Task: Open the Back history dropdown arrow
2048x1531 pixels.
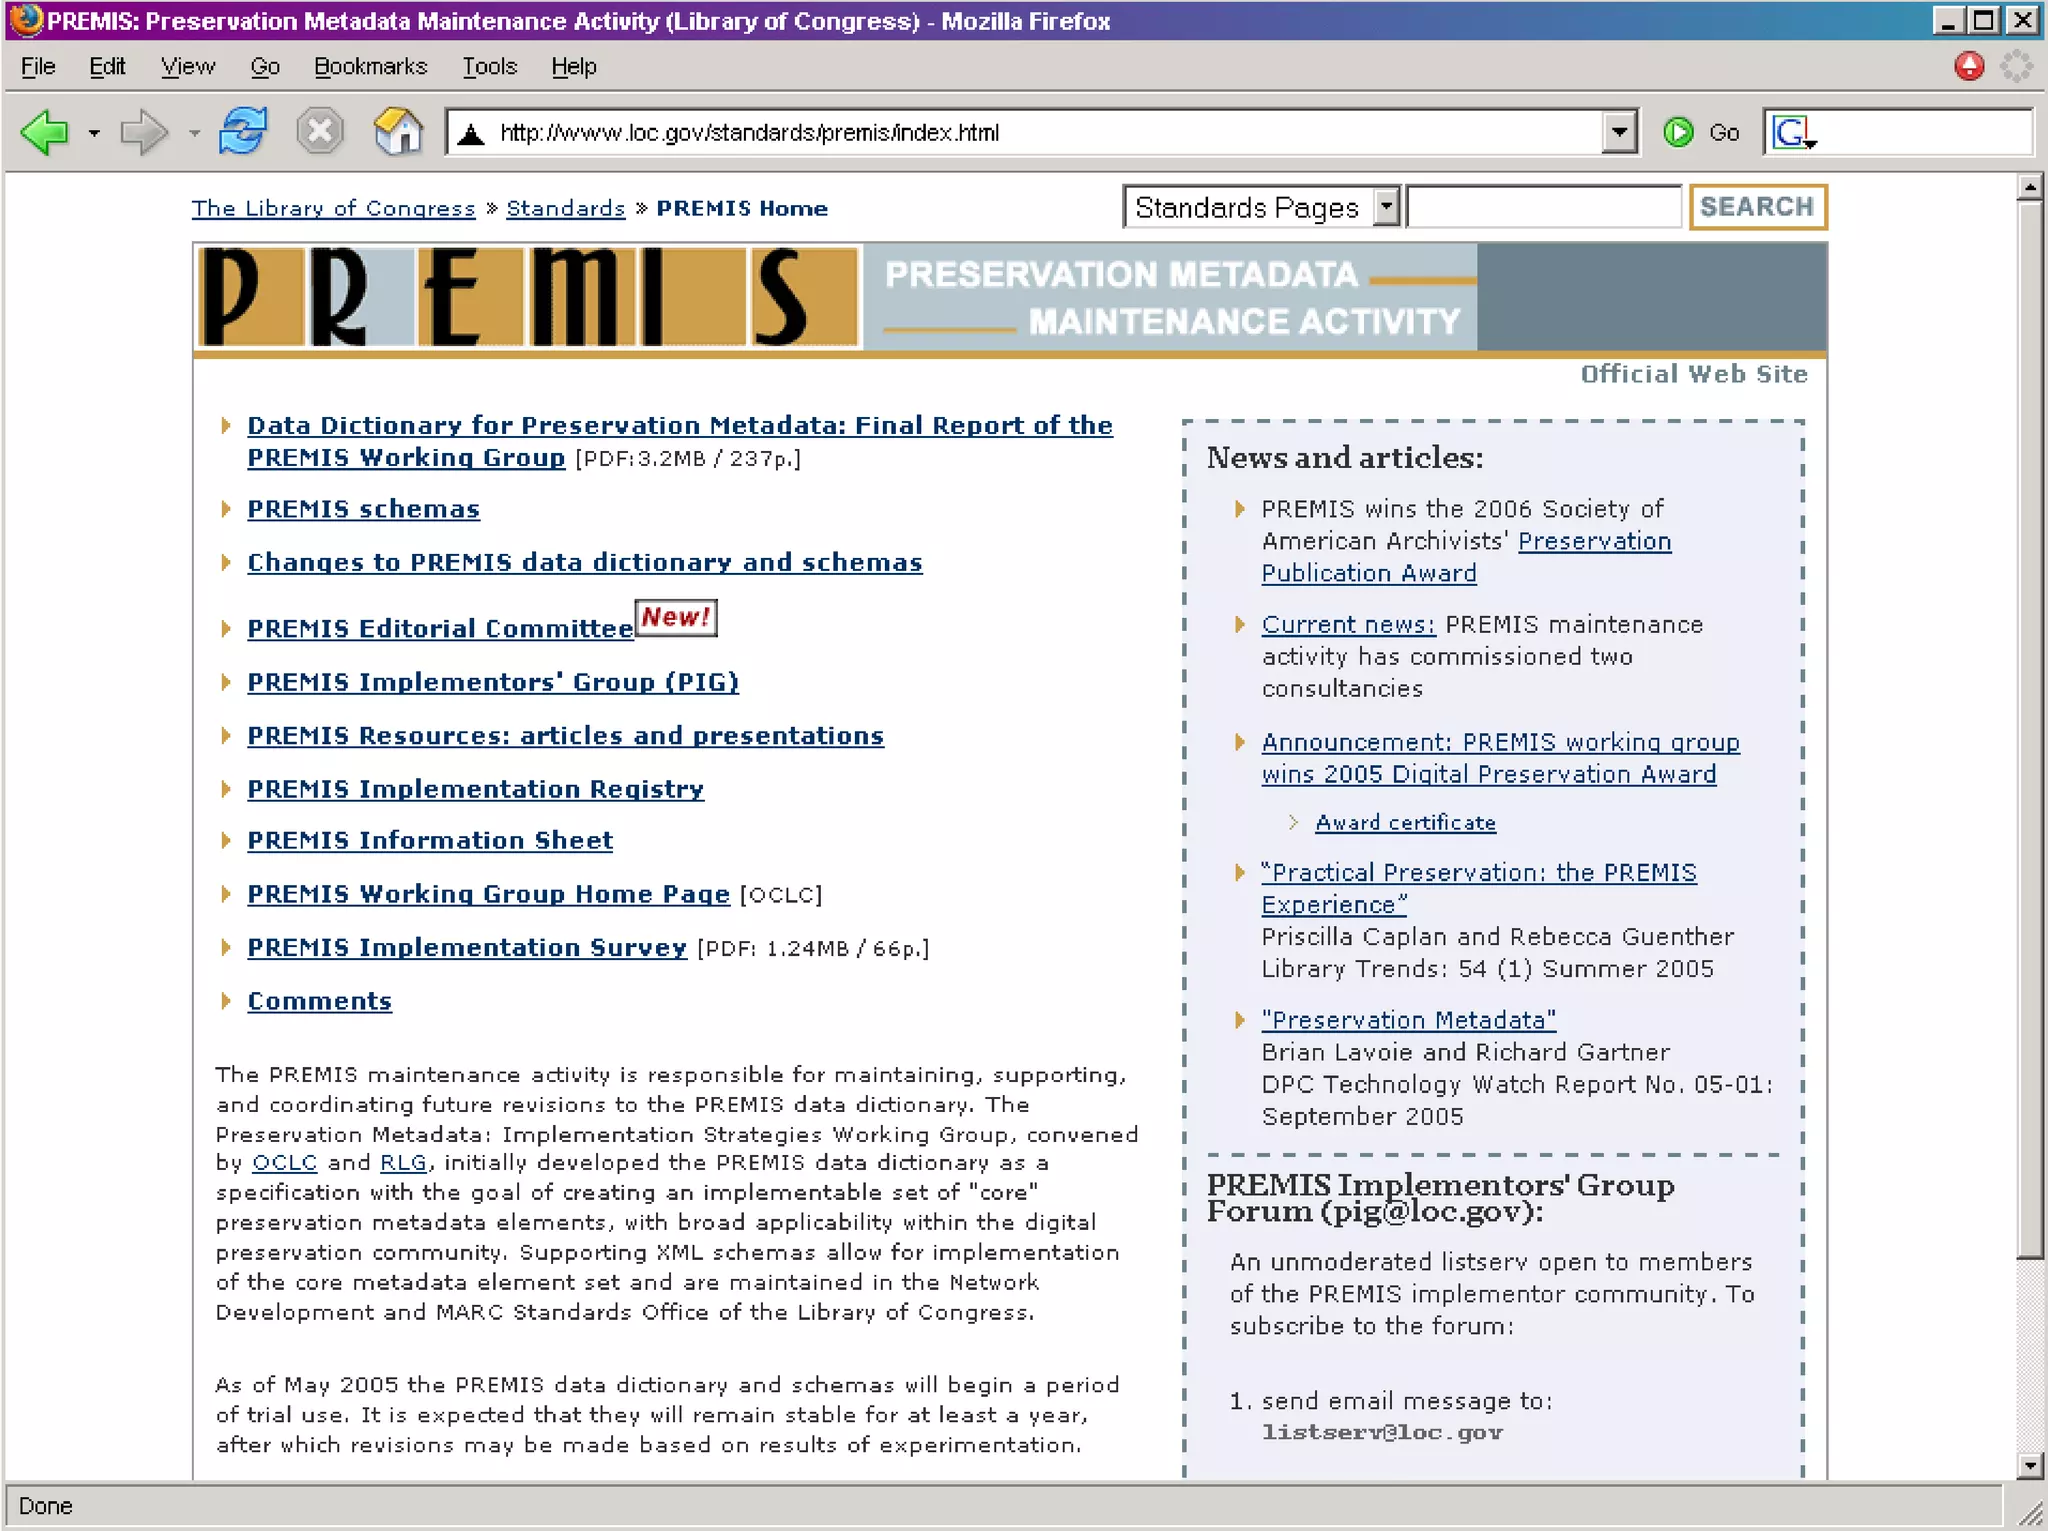Action: pos(94,133)
